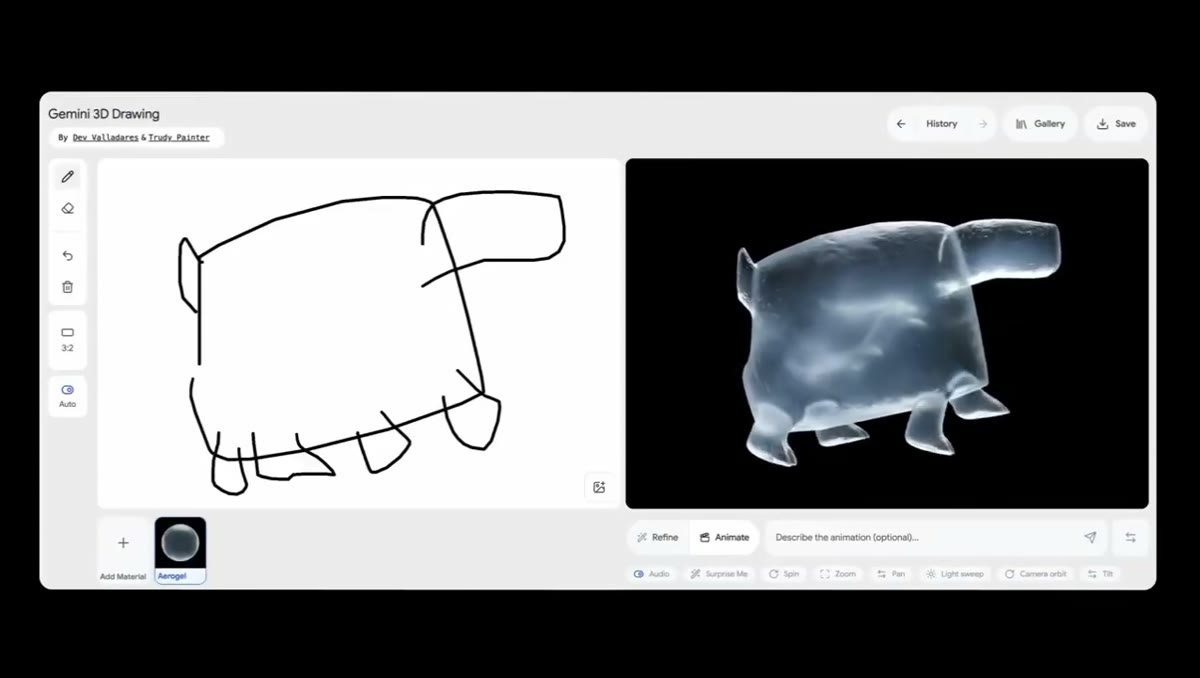Viewport: 1200px width, 678px height.
Task: Select the pencil drawing tool
Action: coord(68,177)
